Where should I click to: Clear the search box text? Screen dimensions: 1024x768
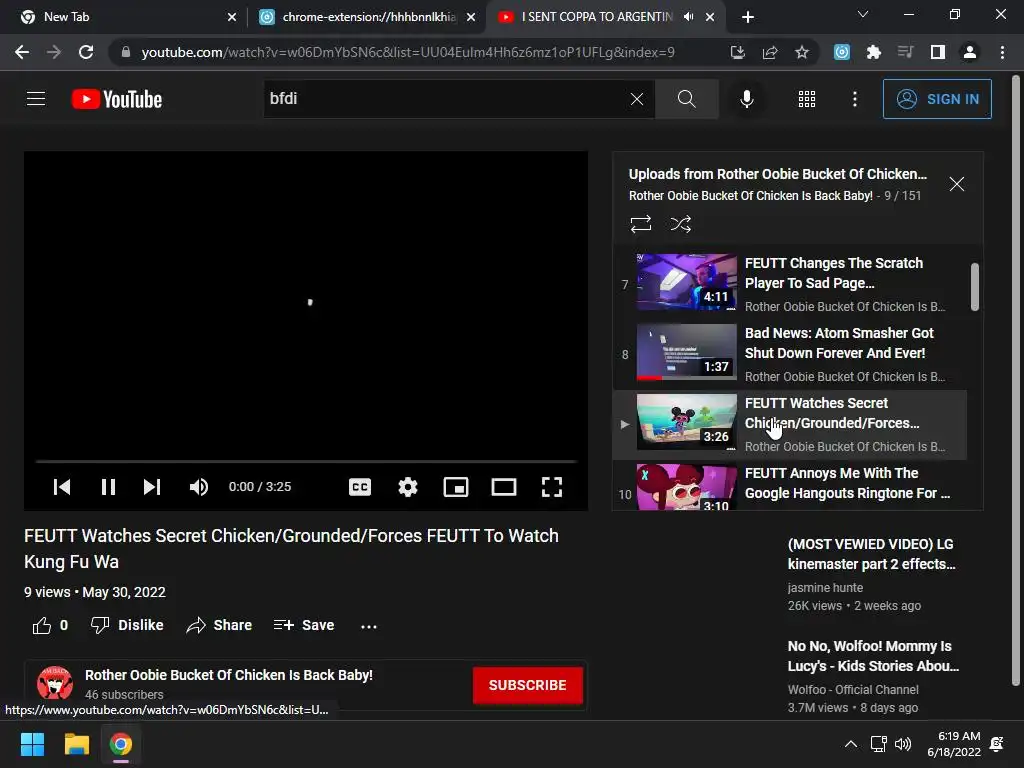pyautogui.click(x=637, y=99)
